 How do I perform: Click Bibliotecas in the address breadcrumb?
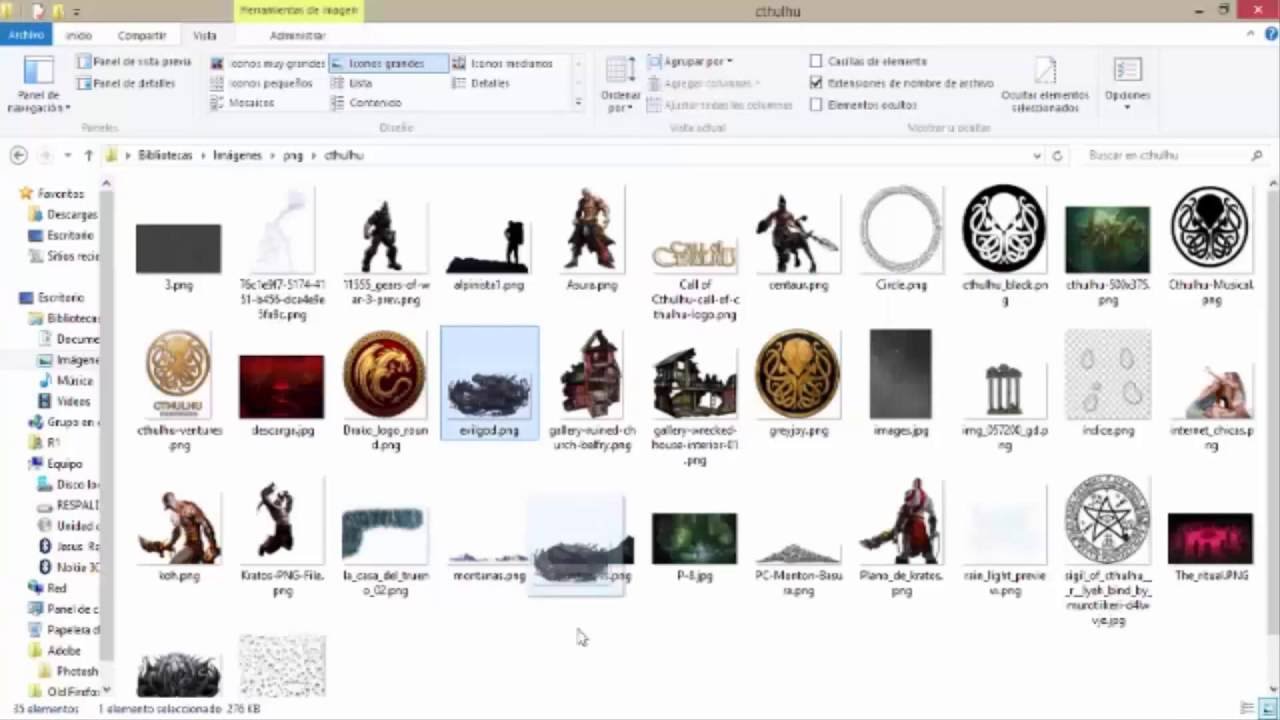point(165,155)
